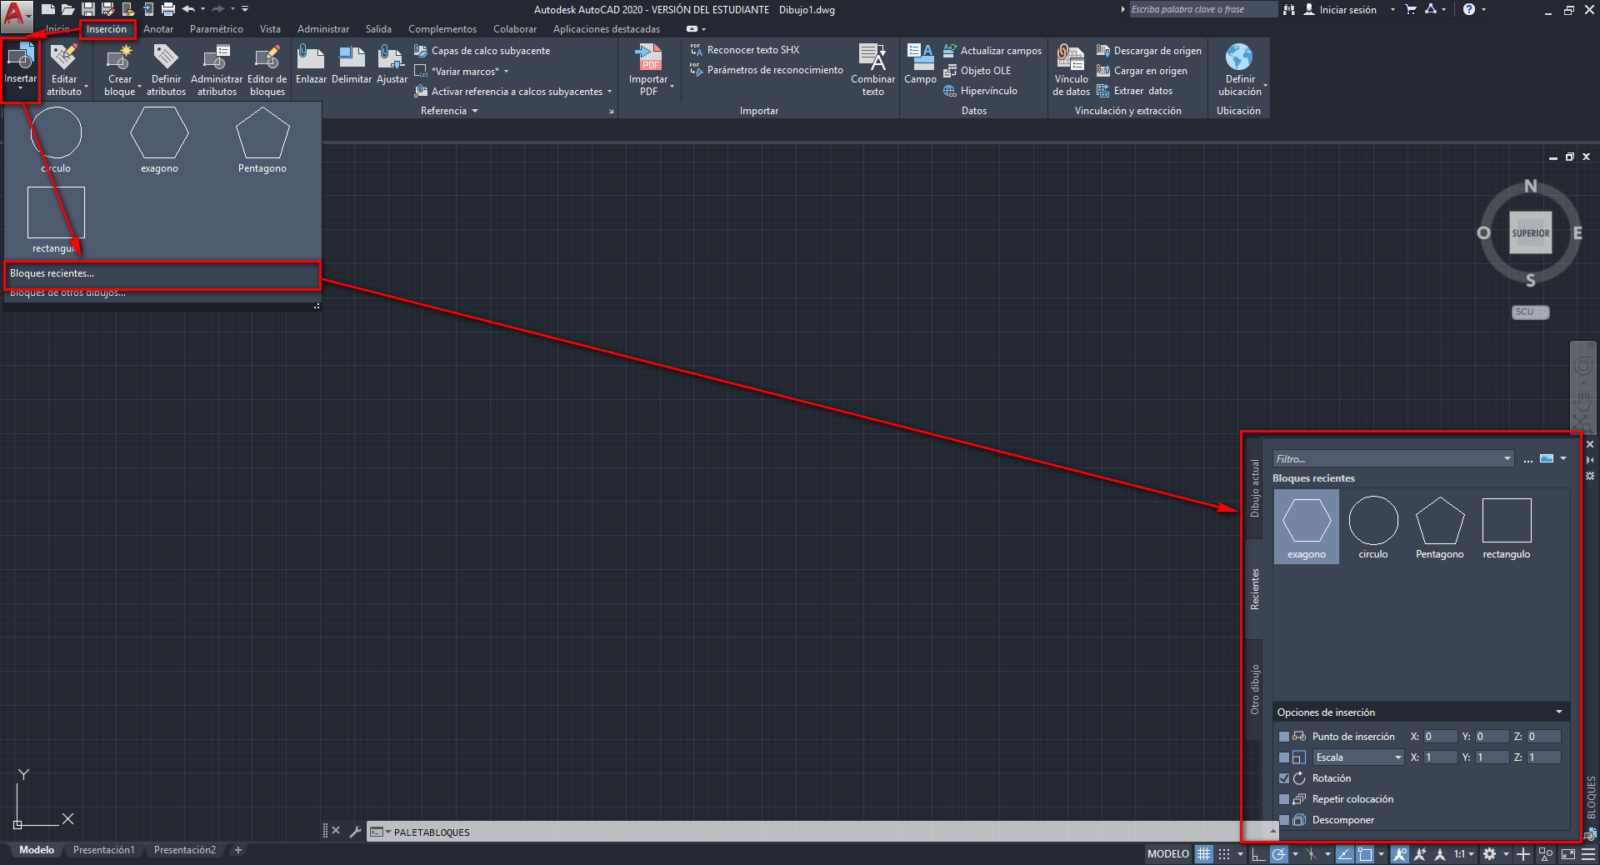Click the Combinar texto icon
Viewport: 1600px width, 865px height.
point(873,58)
